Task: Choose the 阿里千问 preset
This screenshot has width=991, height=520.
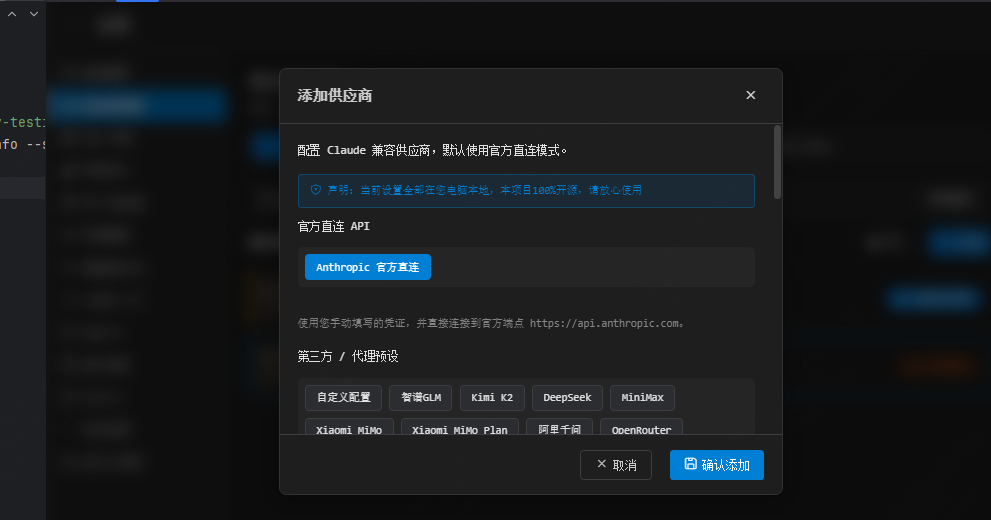Action: pyautogui.click(x=559, y=426)
